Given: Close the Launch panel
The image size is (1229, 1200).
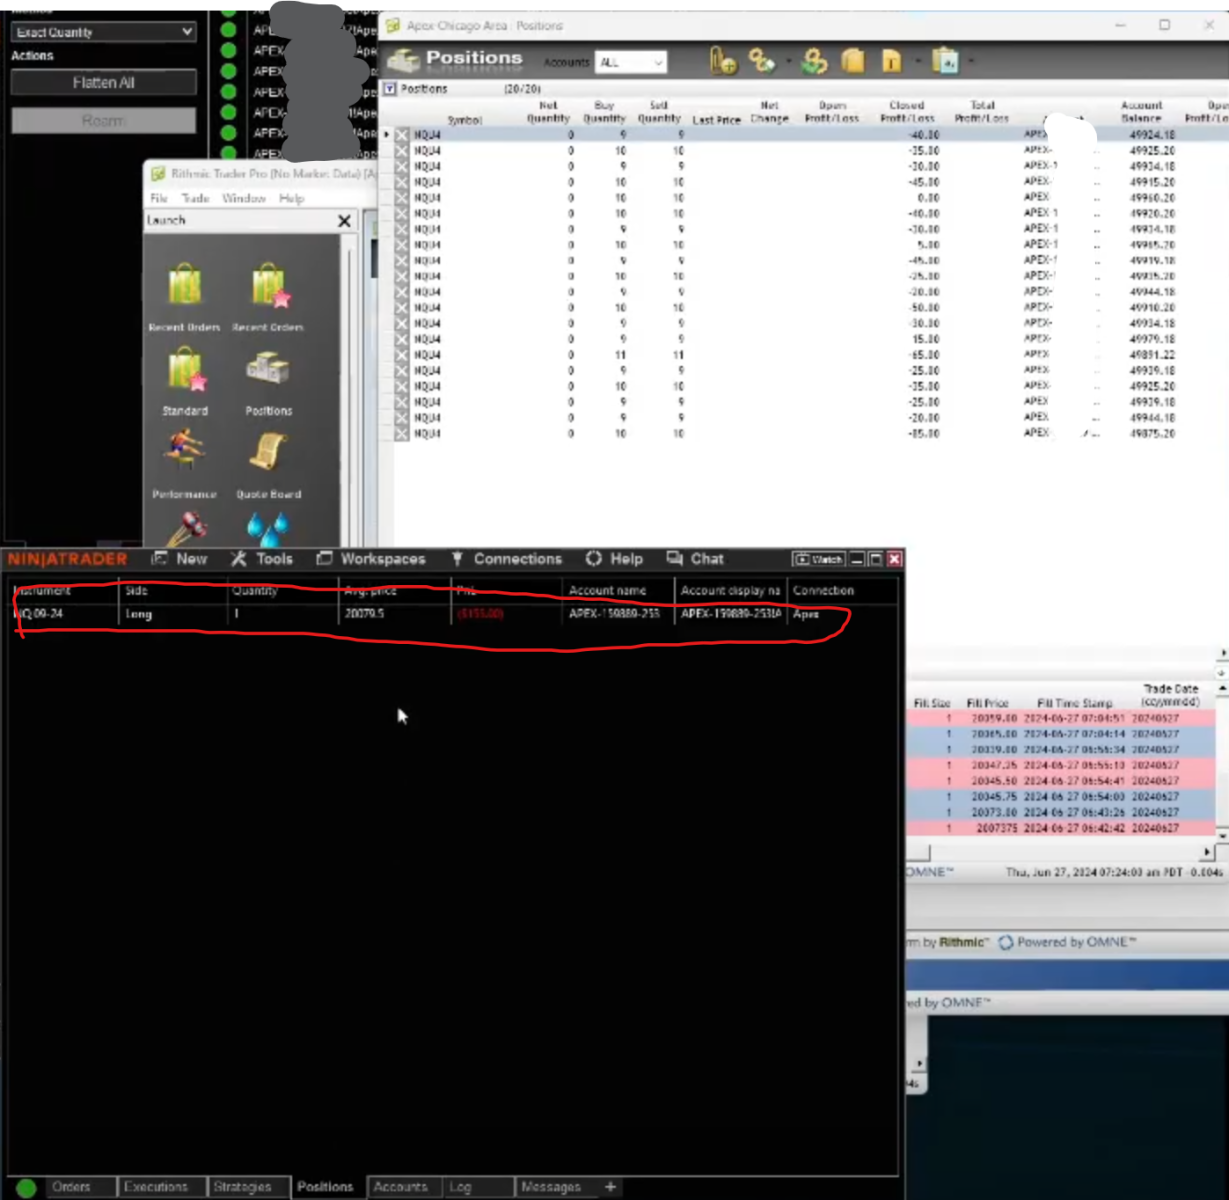Looking at the screenshot, I should [344, 220].
